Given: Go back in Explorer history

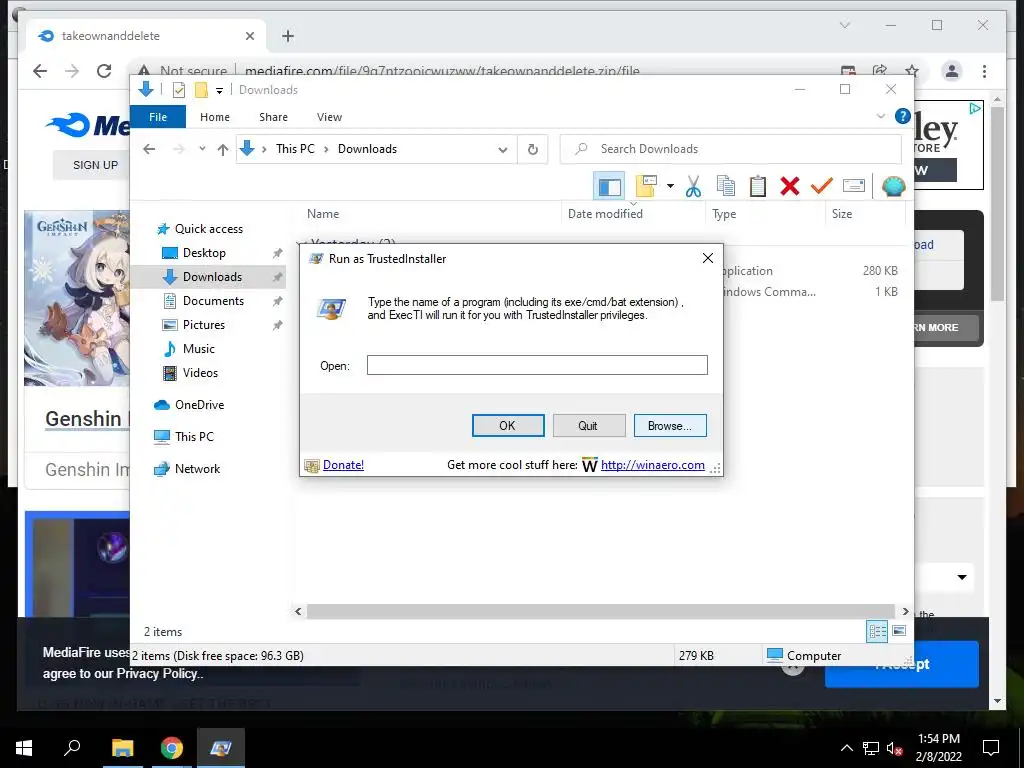Looking at the screenshot, I should point(149,149).
